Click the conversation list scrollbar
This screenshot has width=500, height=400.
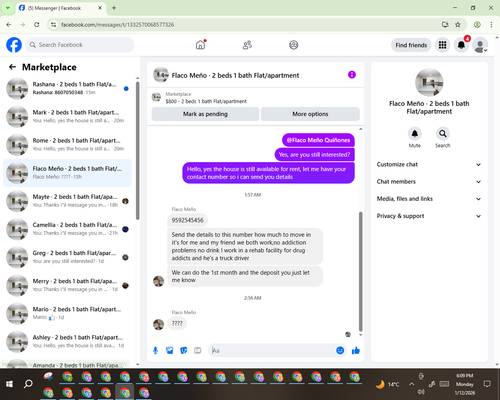click(137, 150)
